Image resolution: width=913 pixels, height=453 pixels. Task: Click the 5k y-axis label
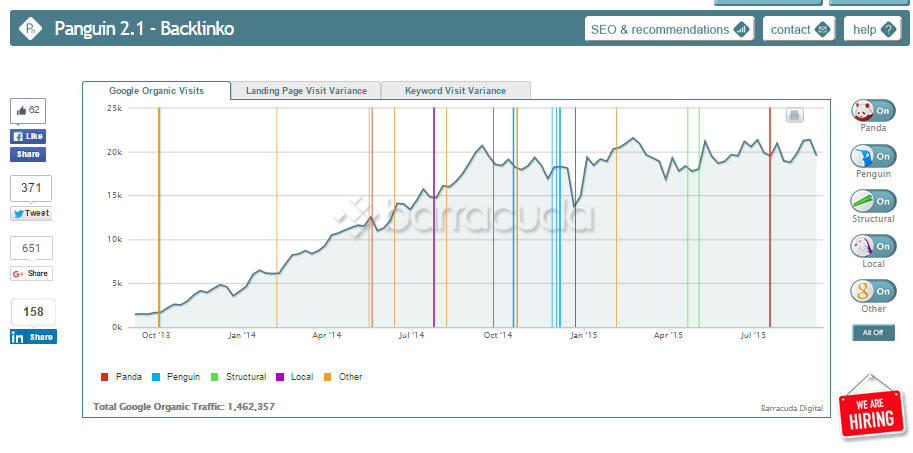[116, 284]
